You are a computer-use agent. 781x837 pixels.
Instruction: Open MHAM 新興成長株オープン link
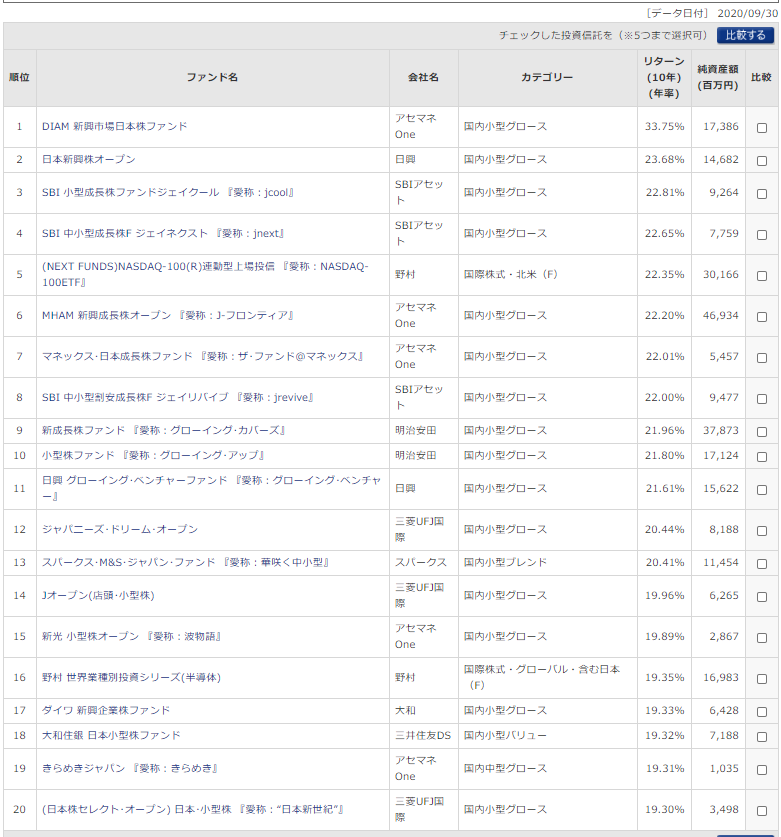(168, 315)
